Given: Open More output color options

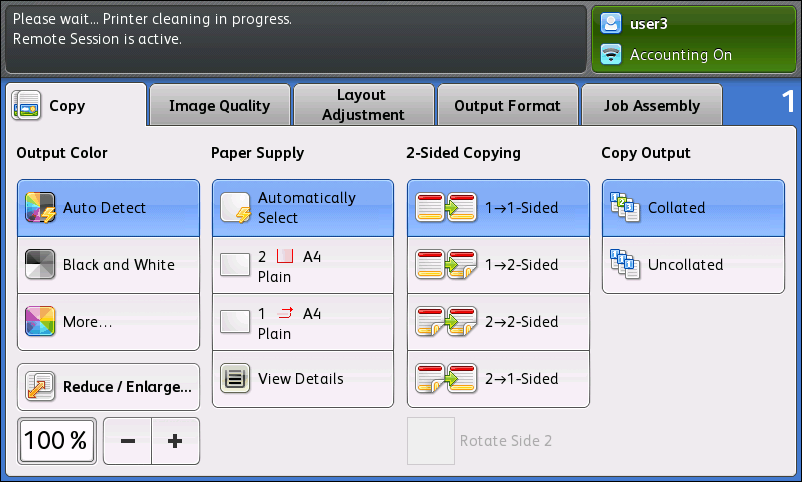Looking at the screenshot, I should 108,322.
